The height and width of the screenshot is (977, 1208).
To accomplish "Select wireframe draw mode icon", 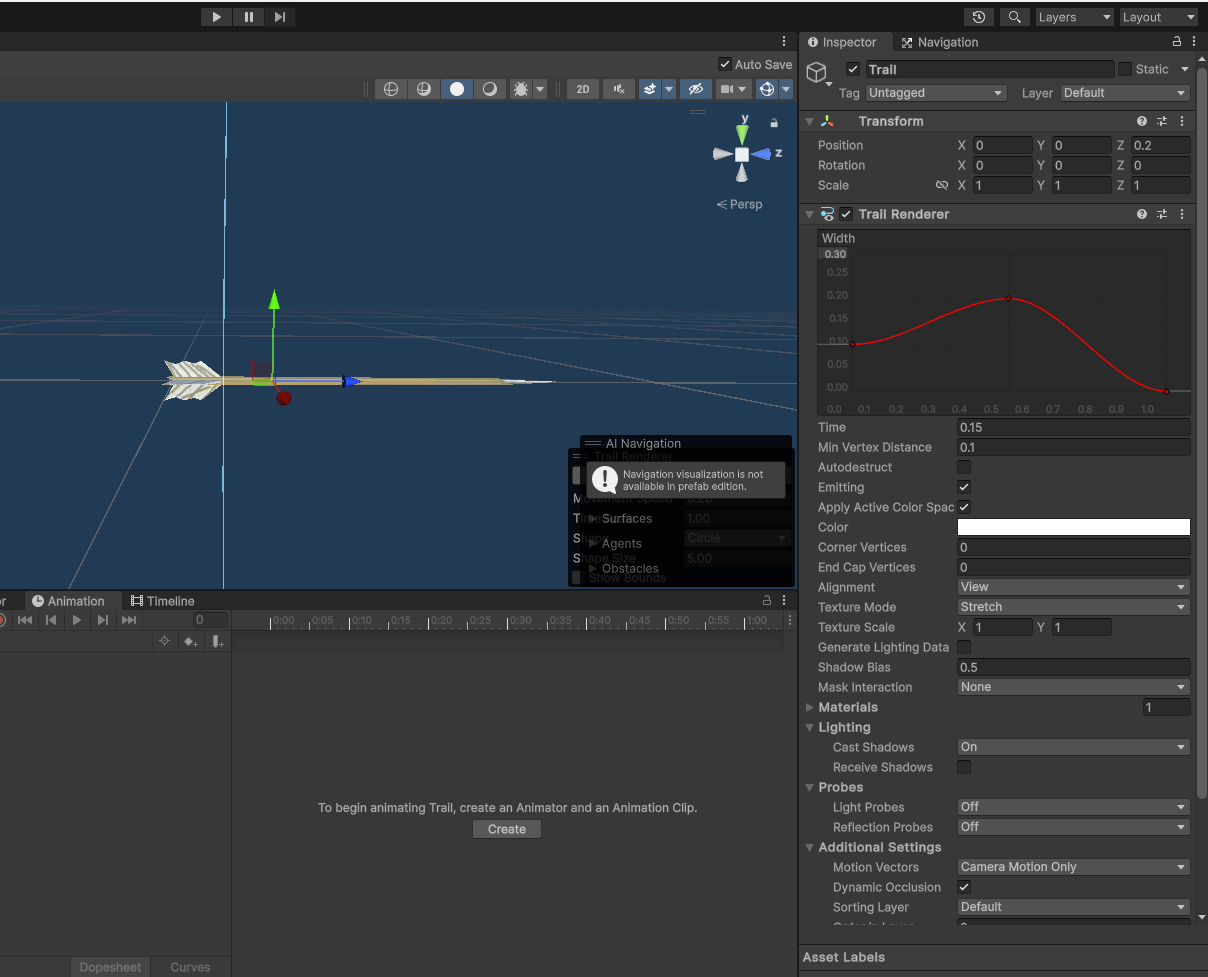I will (391, 89).
